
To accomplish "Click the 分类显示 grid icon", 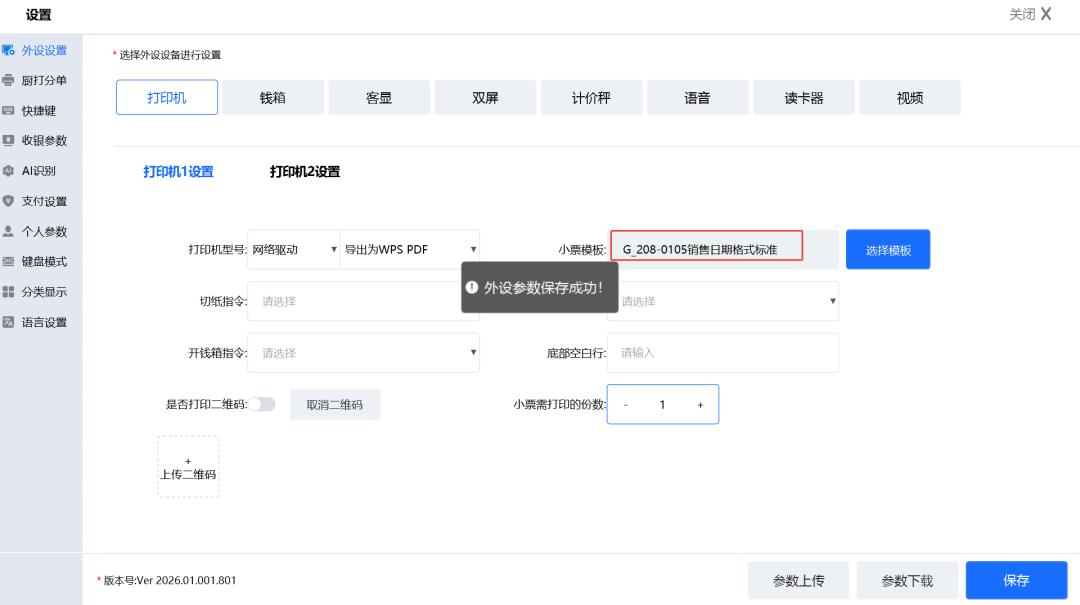I will tap(9, 292).
